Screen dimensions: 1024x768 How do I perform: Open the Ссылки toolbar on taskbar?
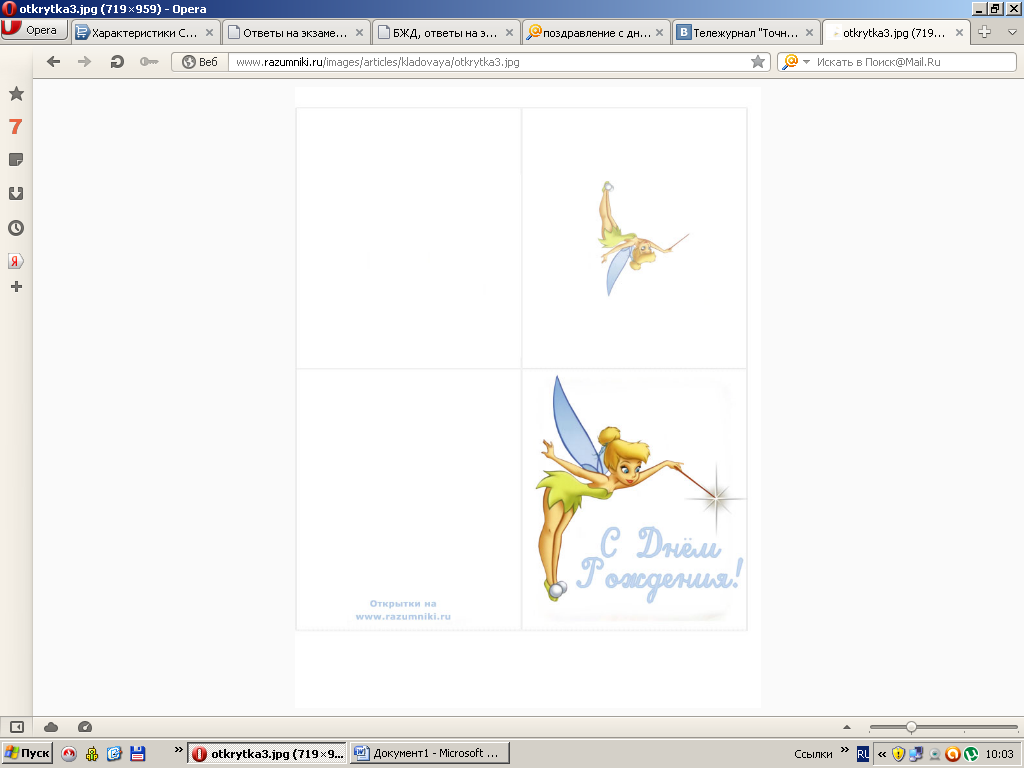813,754
